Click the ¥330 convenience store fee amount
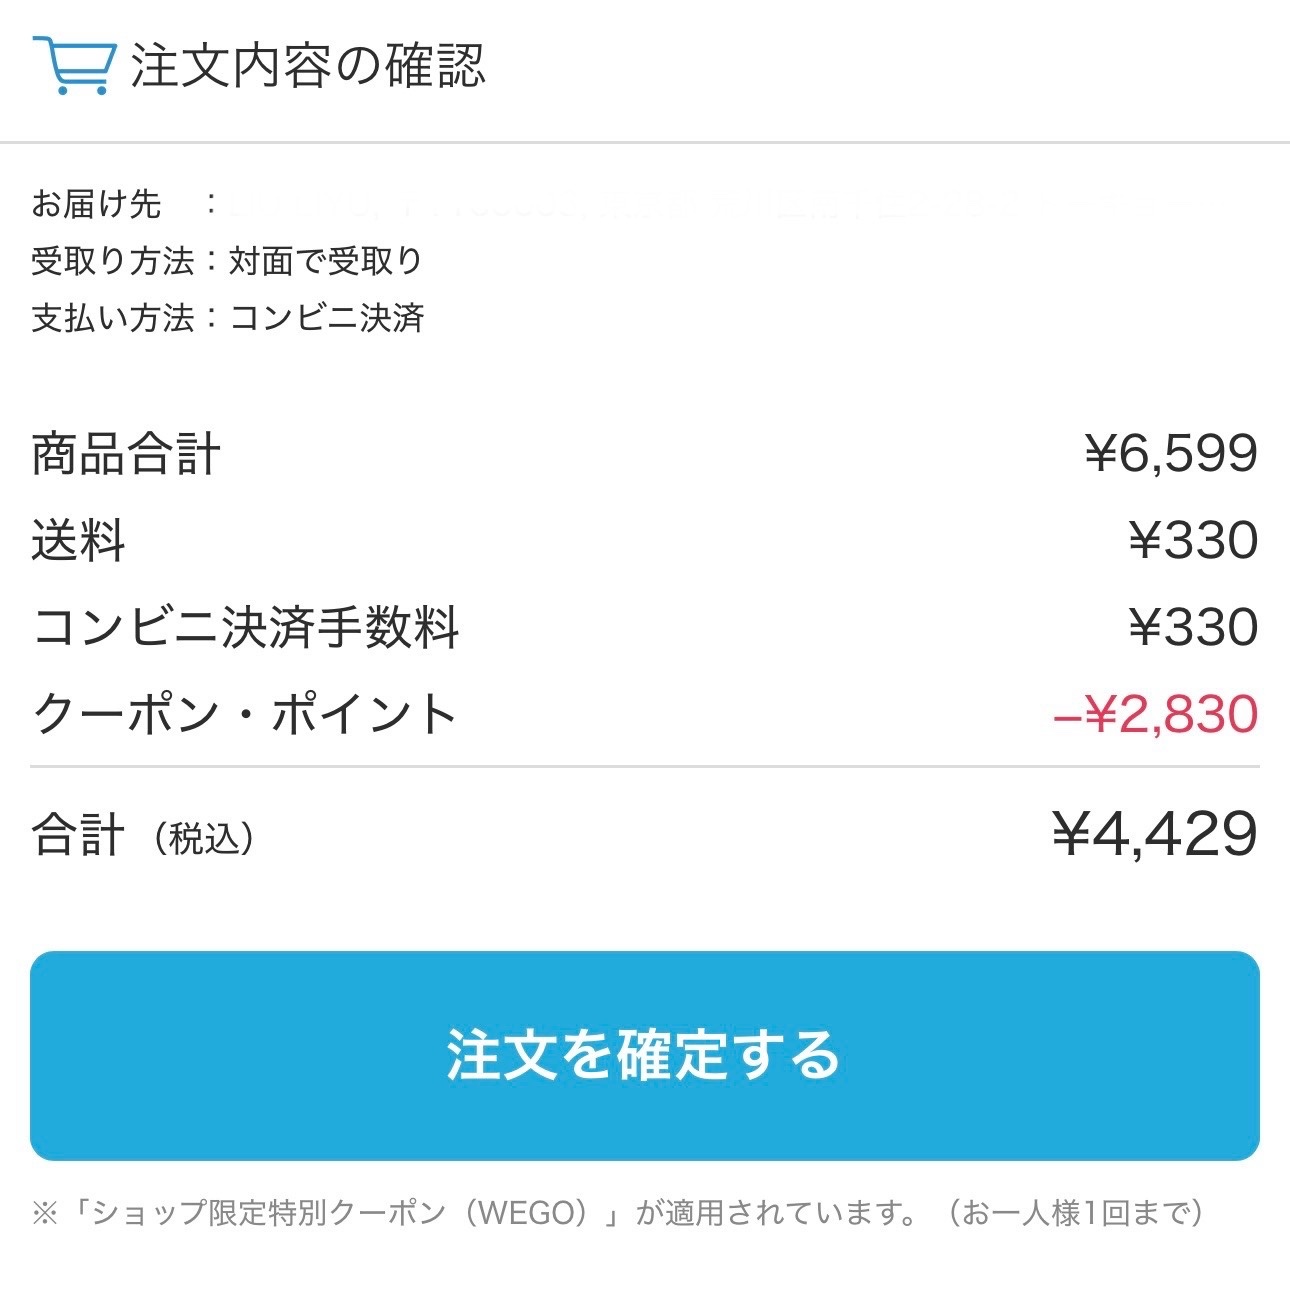The height and width of the screenshot is (1301, 1290). (x=1193, y=628)
